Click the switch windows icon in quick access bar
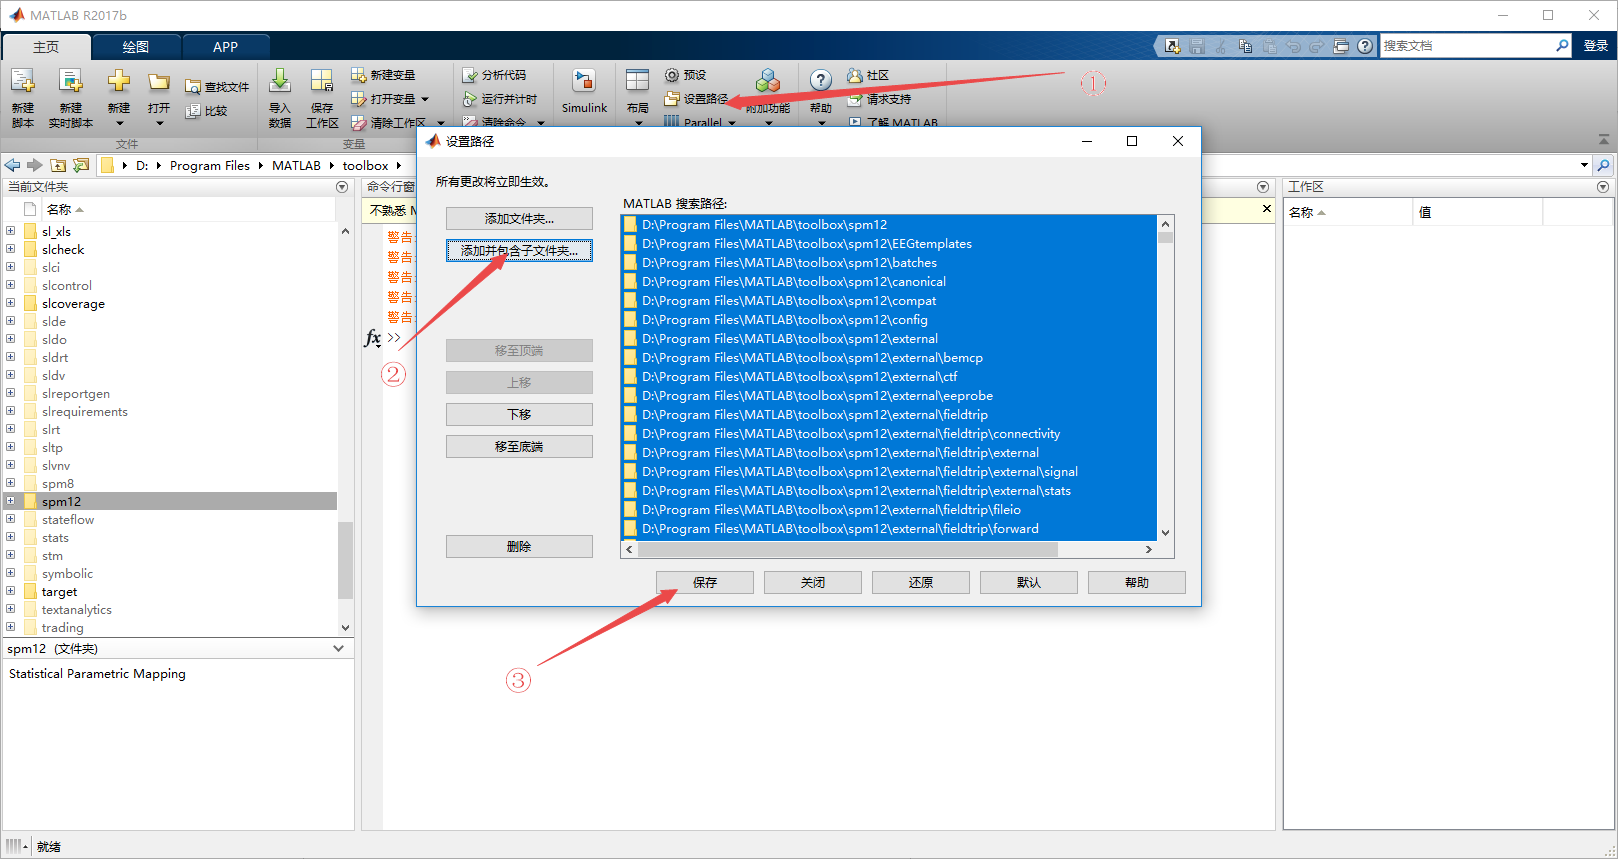Screen dimensions: 1618x859 [1341, 46]
